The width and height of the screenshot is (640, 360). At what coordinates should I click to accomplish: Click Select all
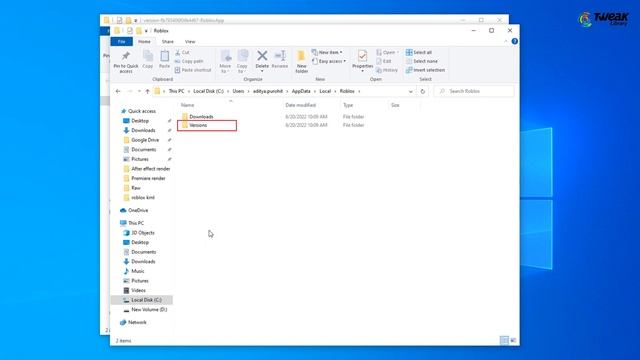tap(419, 53)
